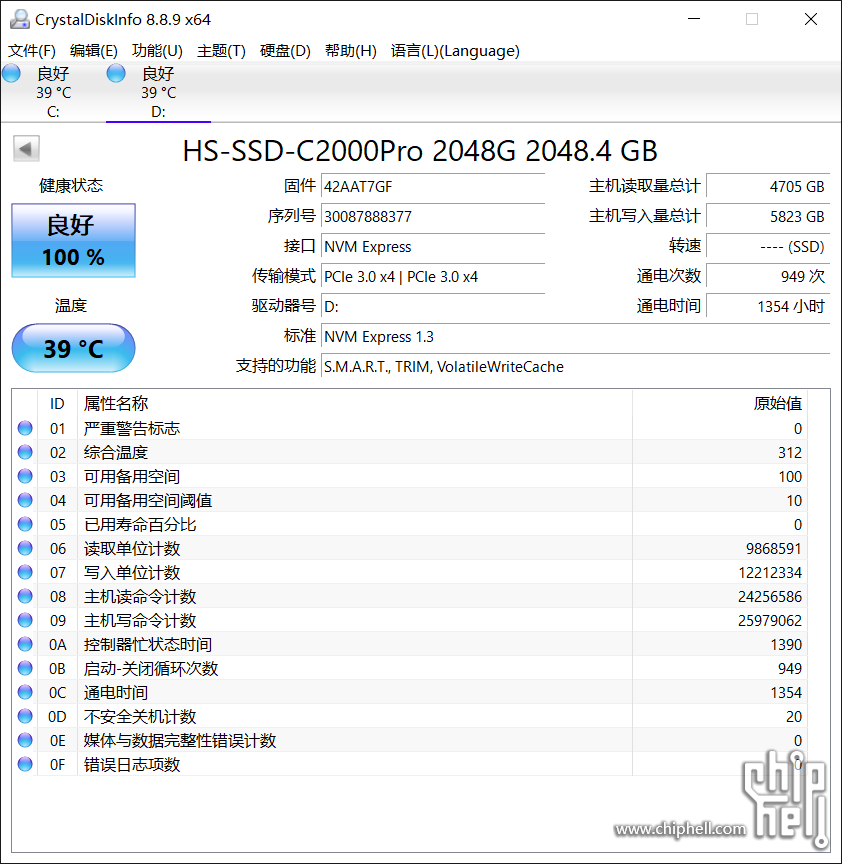Click the 综合温度 attribute name
The width and height of the screenshot is (842, 864).
(x=116, y=452)
